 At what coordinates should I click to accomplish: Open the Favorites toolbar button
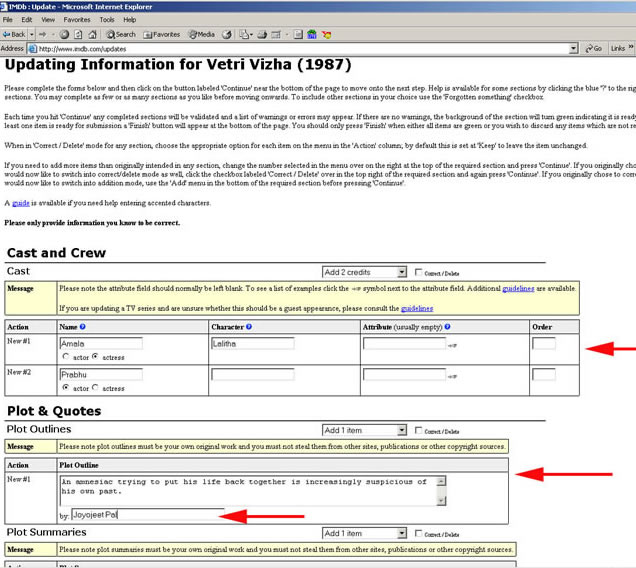tap(161, 34)
